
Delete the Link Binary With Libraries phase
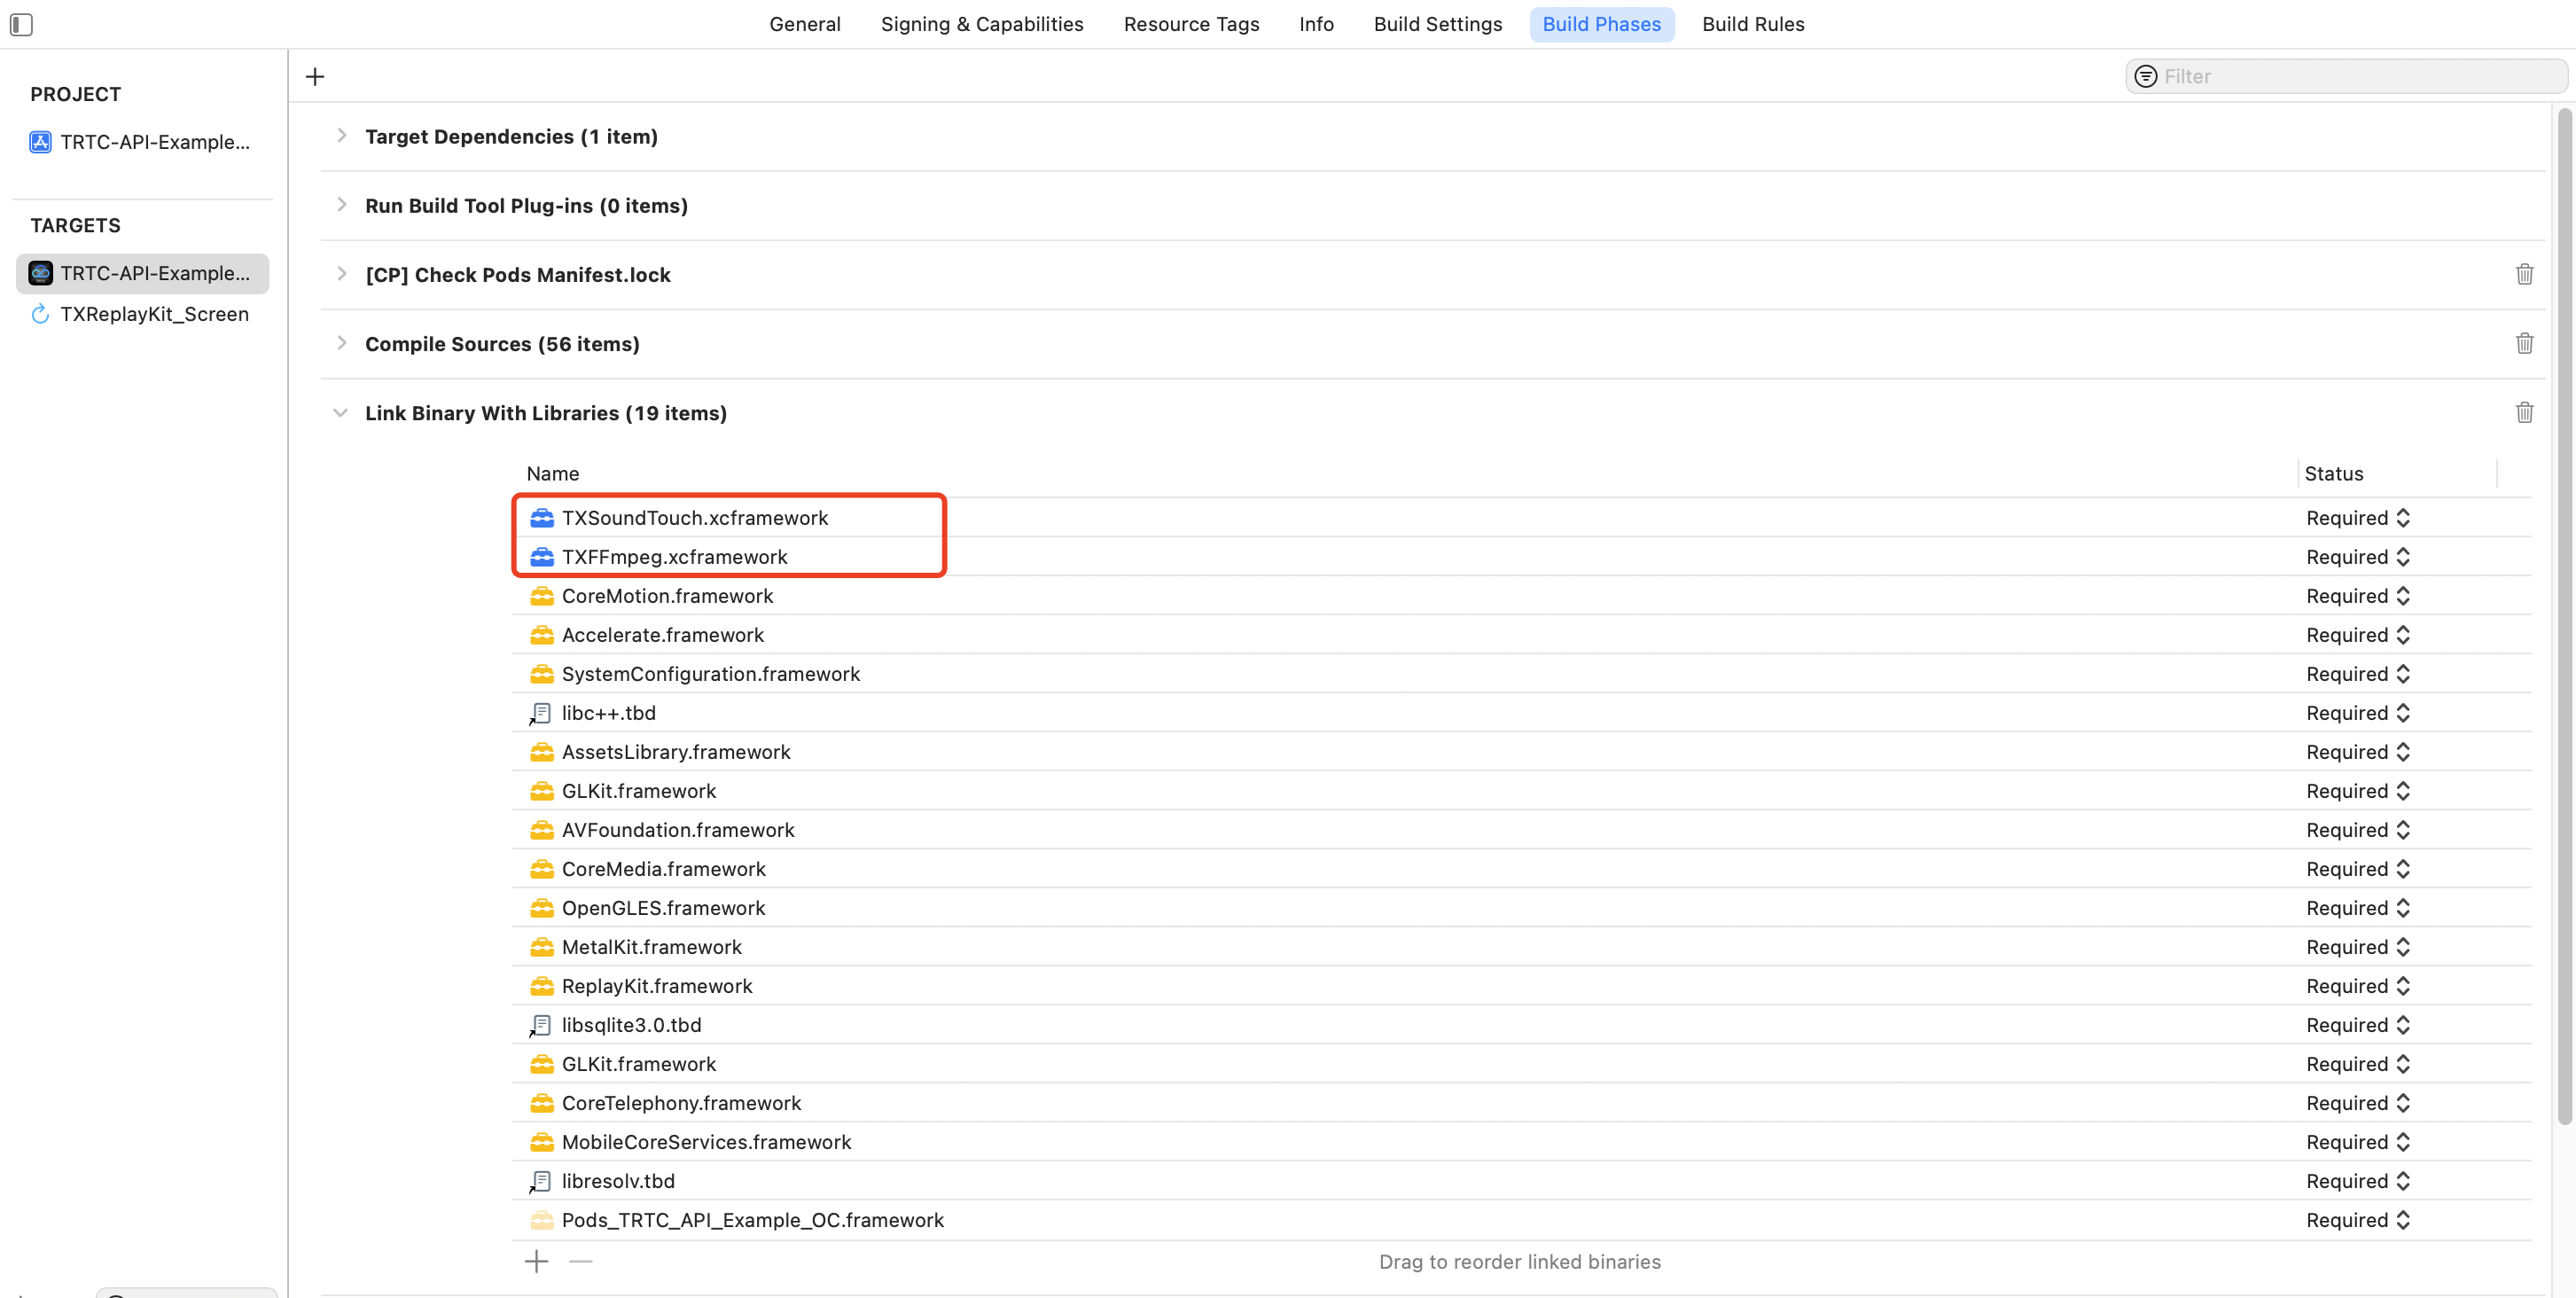pos(2524,413)
